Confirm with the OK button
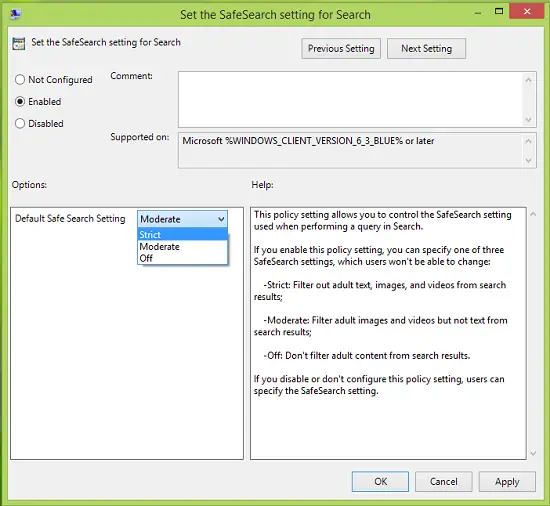 (x=380, y=481)
